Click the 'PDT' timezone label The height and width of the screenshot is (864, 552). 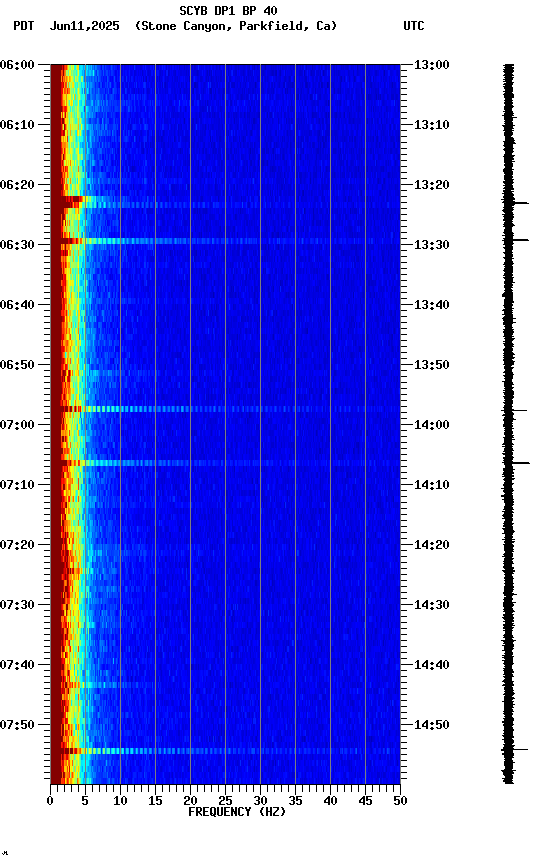tap(24, 26)
